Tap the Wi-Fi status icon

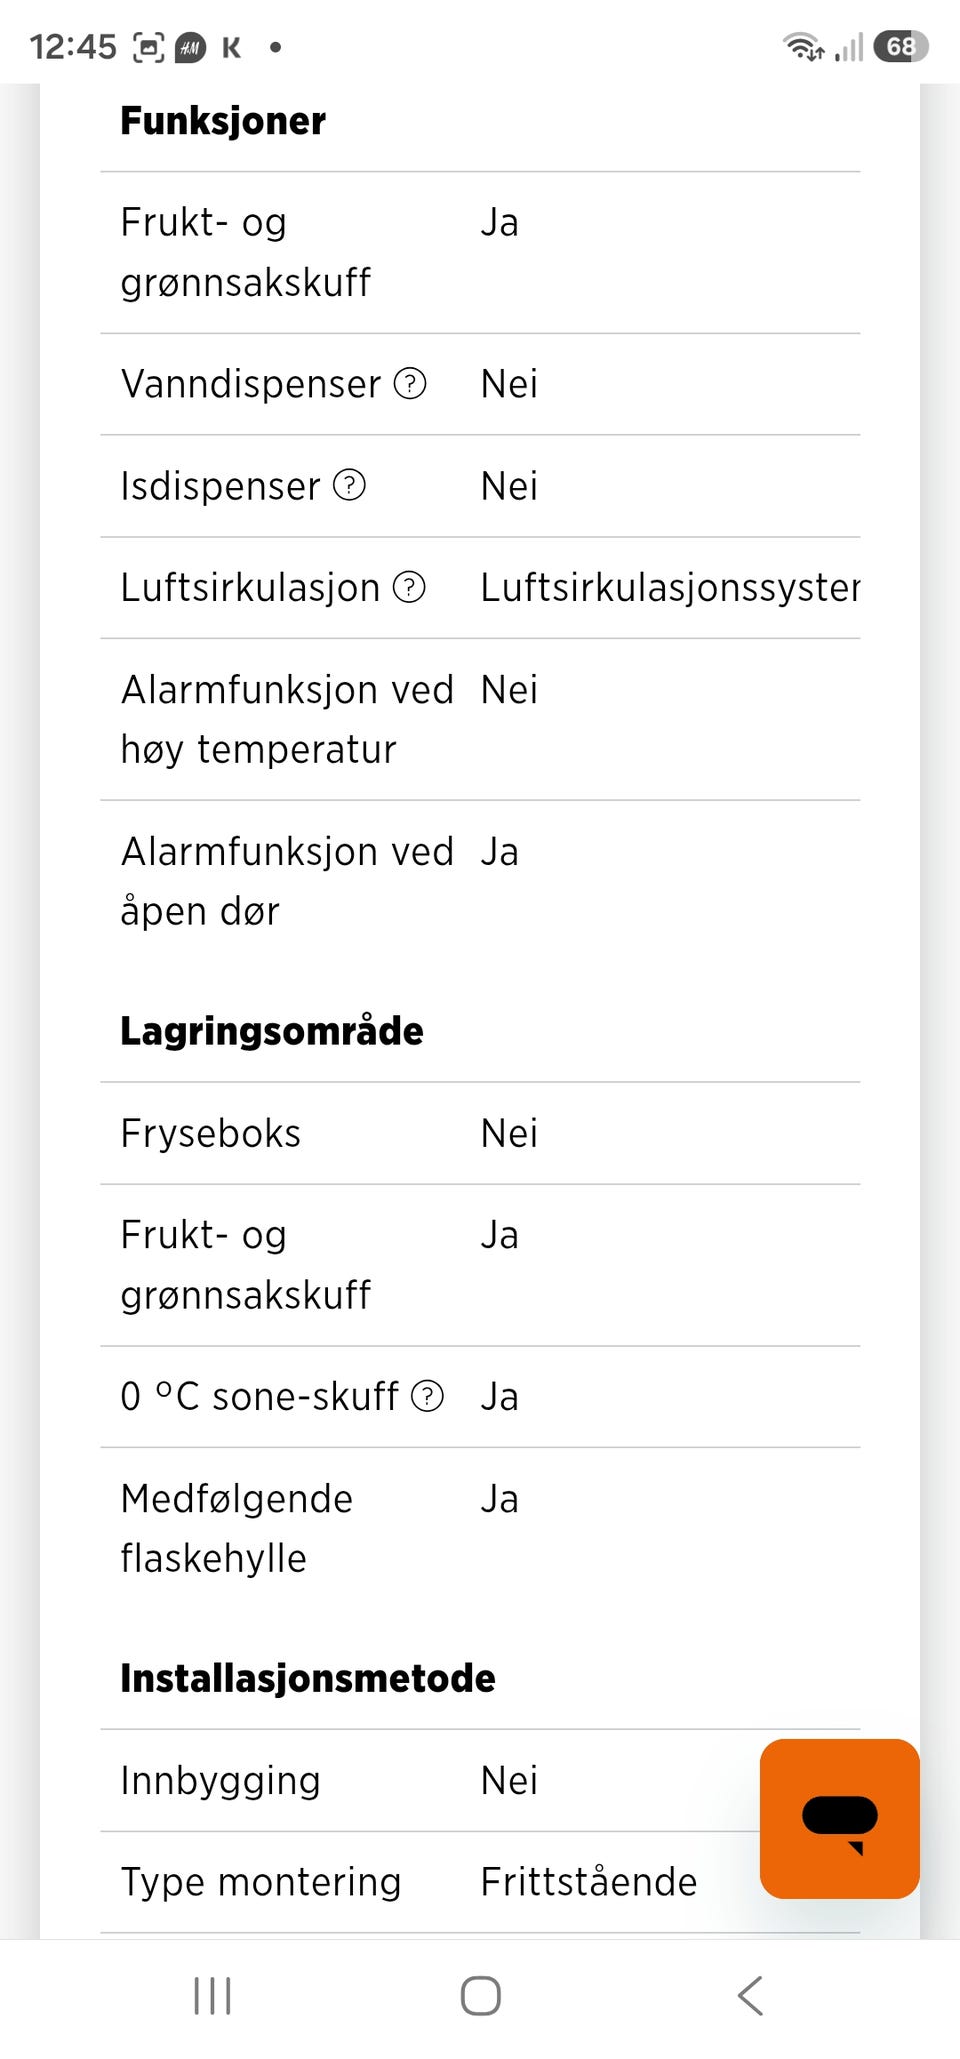pos(803,46)
